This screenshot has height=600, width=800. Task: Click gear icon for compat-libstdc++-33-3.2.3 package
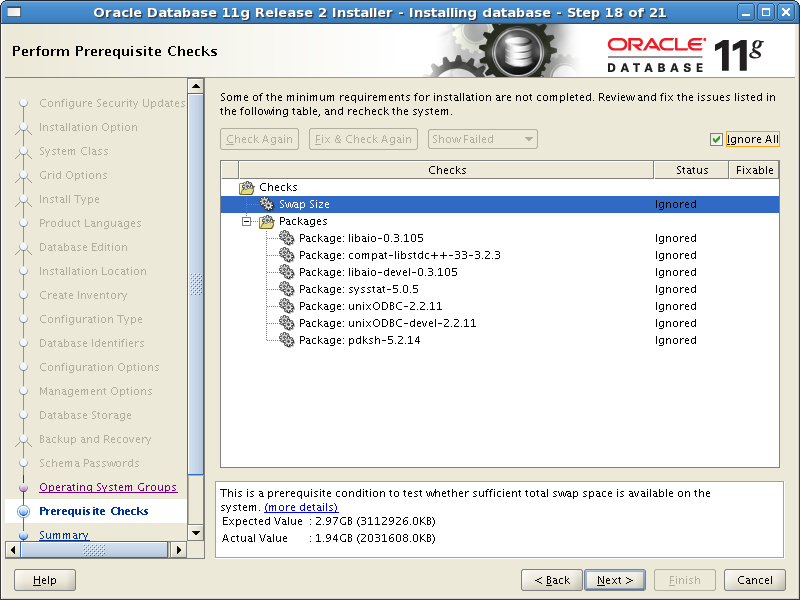[287, 255]
